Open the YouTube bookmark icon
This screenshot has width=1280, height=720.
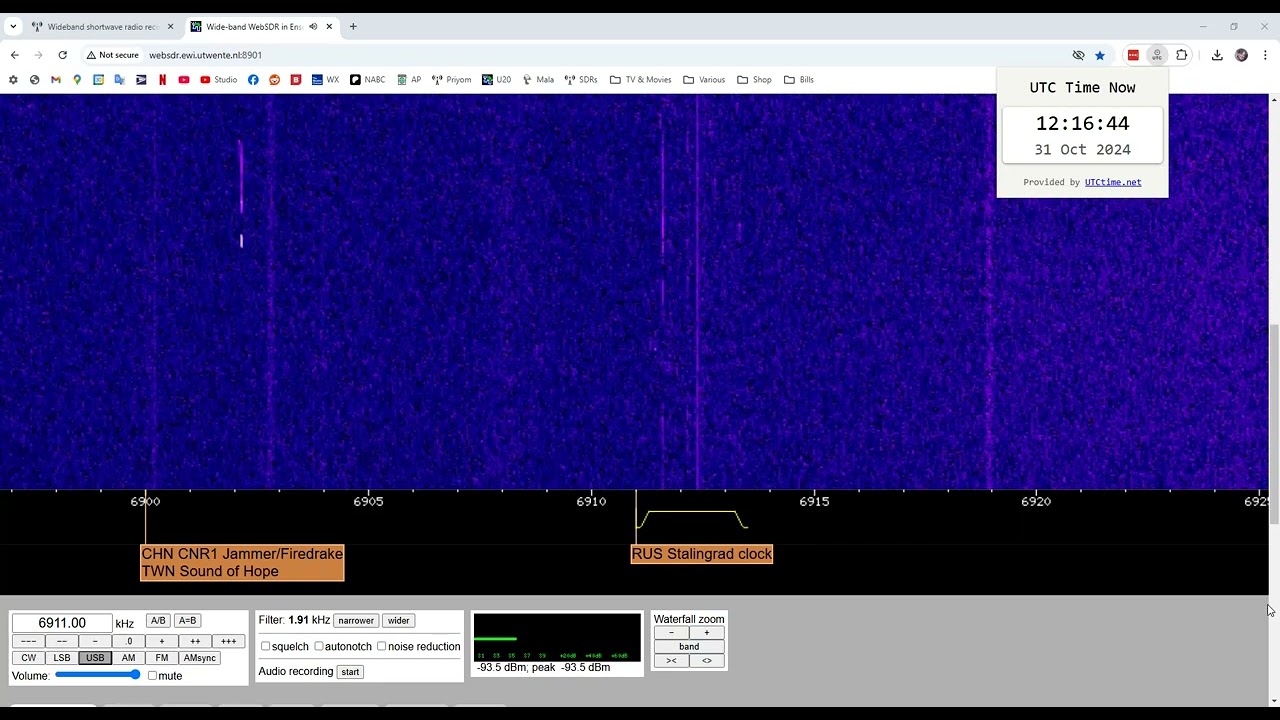click(184, 80)
